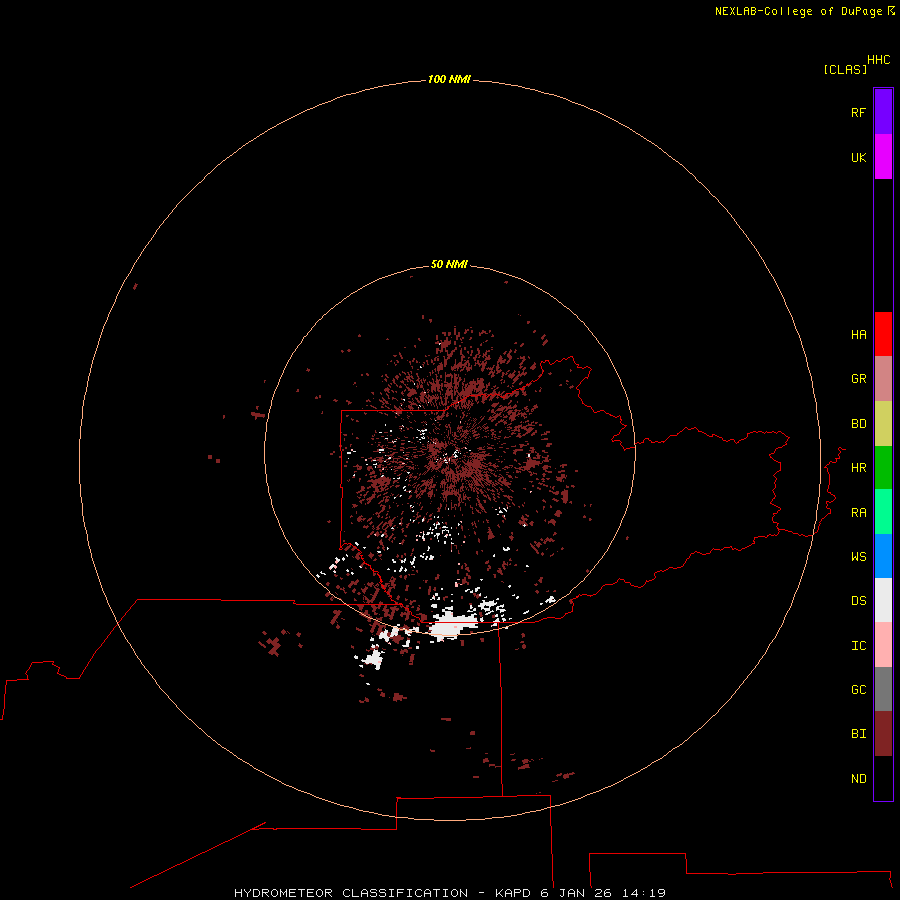900x900 pixels.
Task: Click the IC legend label
Action: (x=858, y=646)
